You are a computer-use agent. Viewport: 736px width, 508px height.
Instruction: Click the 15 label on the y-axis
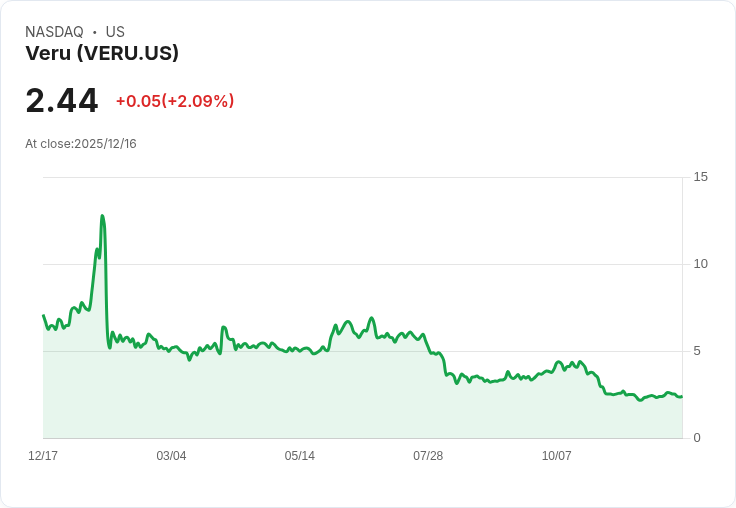700,177
